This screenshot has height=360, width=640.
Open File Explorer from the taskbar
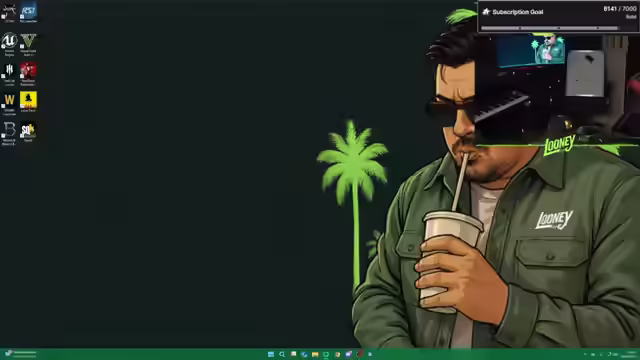[x=315, y=354]
